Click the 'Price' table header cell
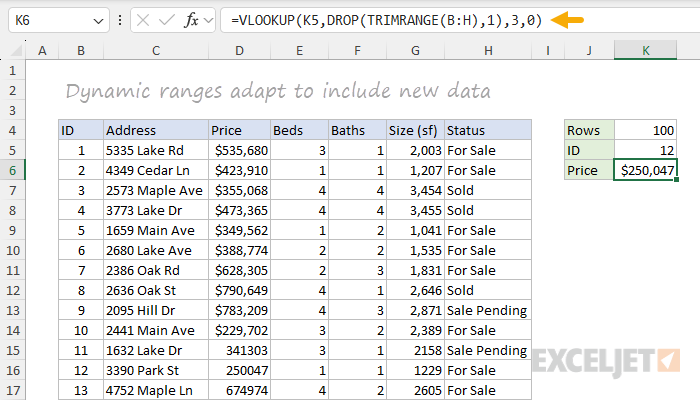Screen dimensions: 700x400 (239, 130)
